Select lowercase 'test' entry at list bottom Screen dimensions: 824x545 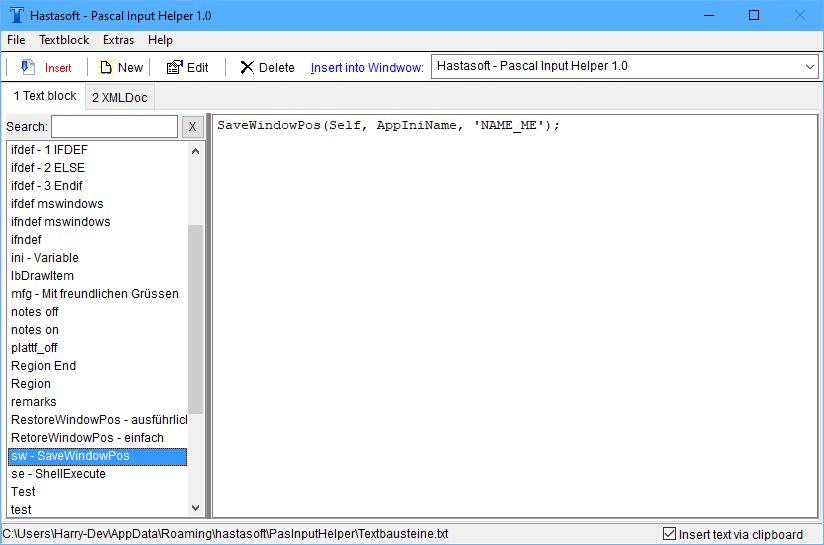tap(98, 509)
